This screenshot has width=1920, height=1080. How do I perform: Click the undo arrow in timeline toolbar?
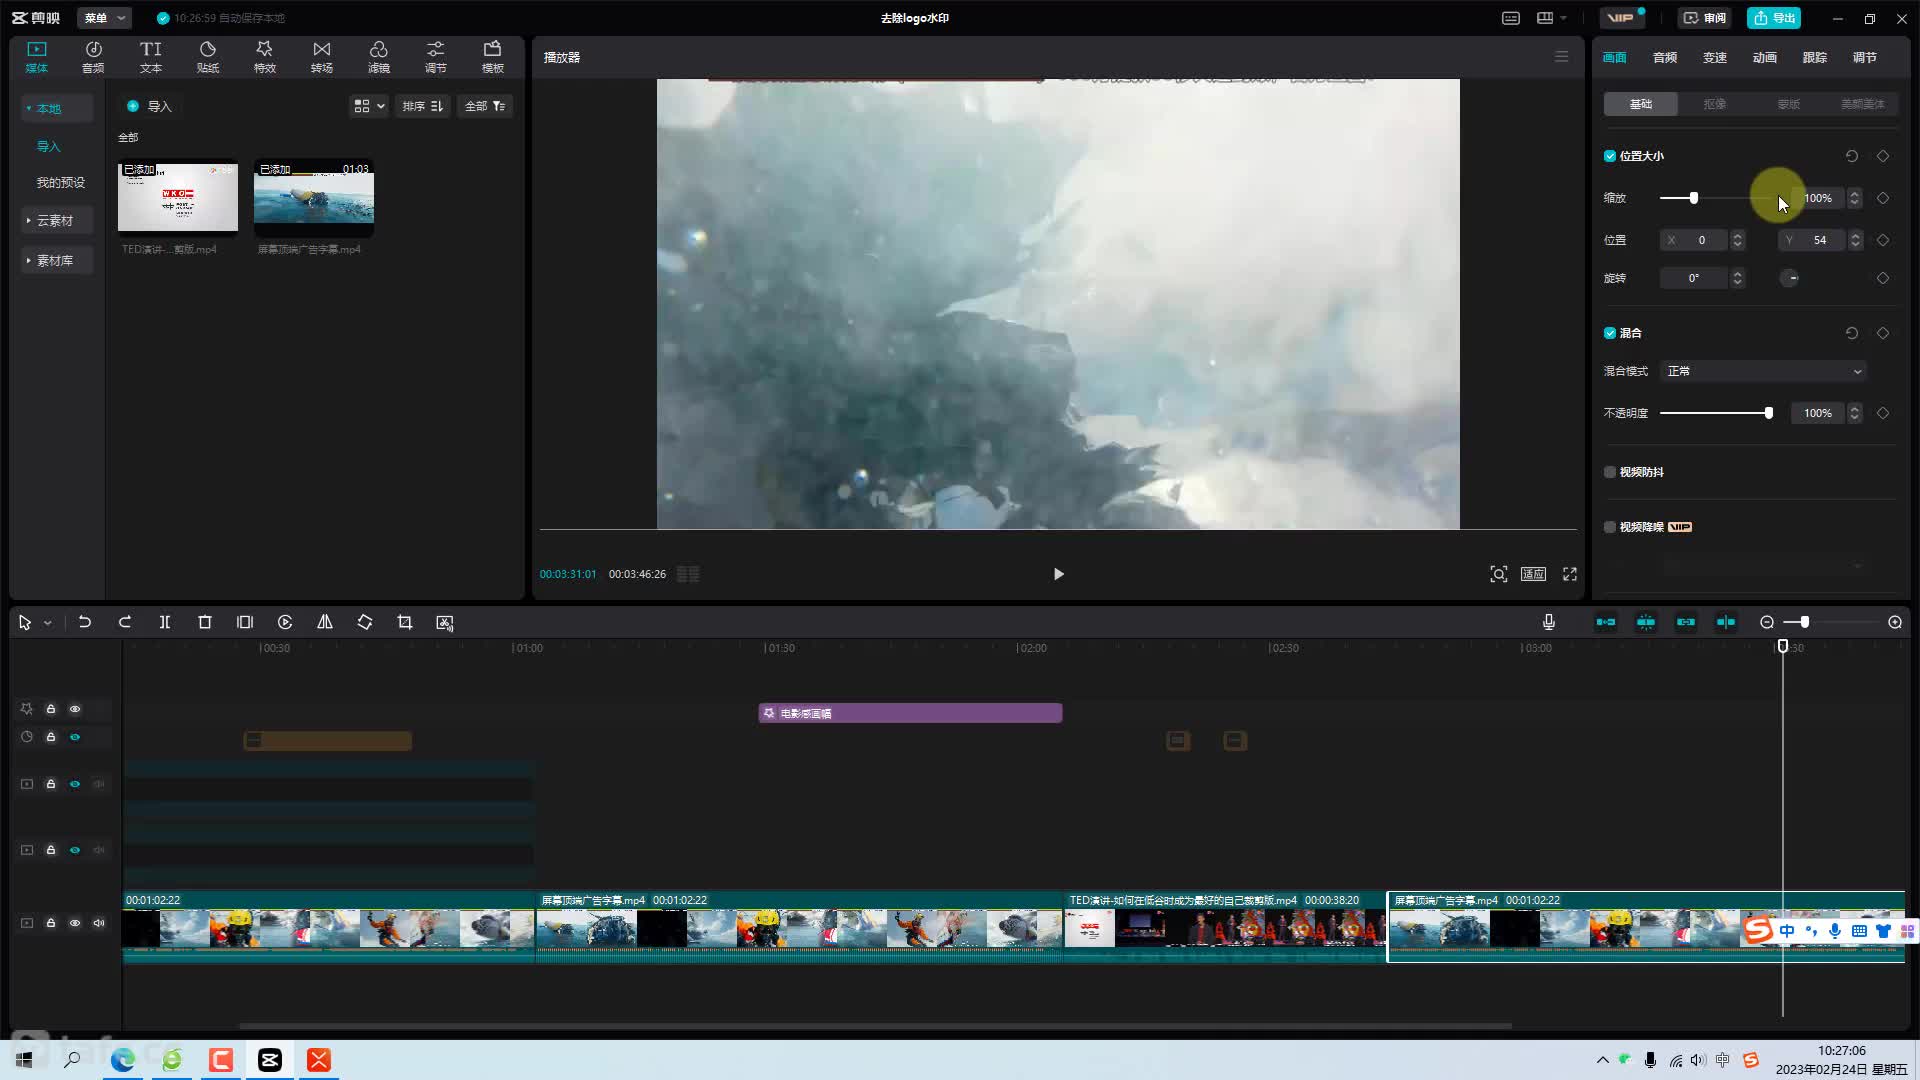point(85,622)
